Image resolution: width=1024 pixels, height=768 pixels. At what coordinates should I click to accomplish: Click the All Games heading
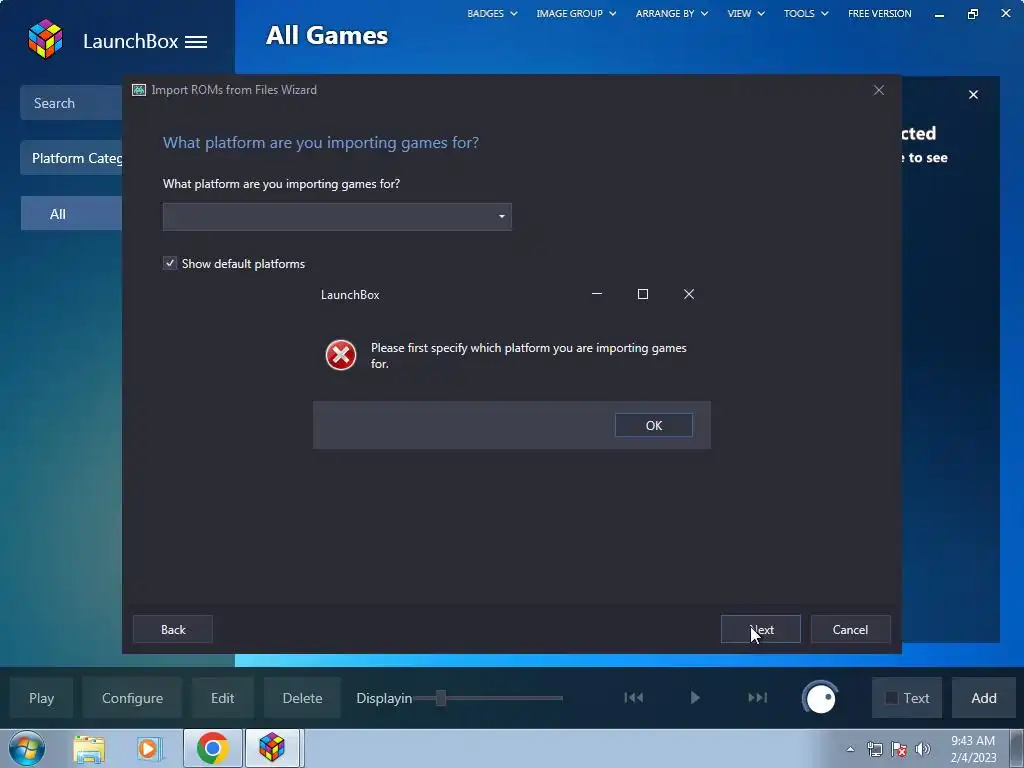tap(327, 35)
